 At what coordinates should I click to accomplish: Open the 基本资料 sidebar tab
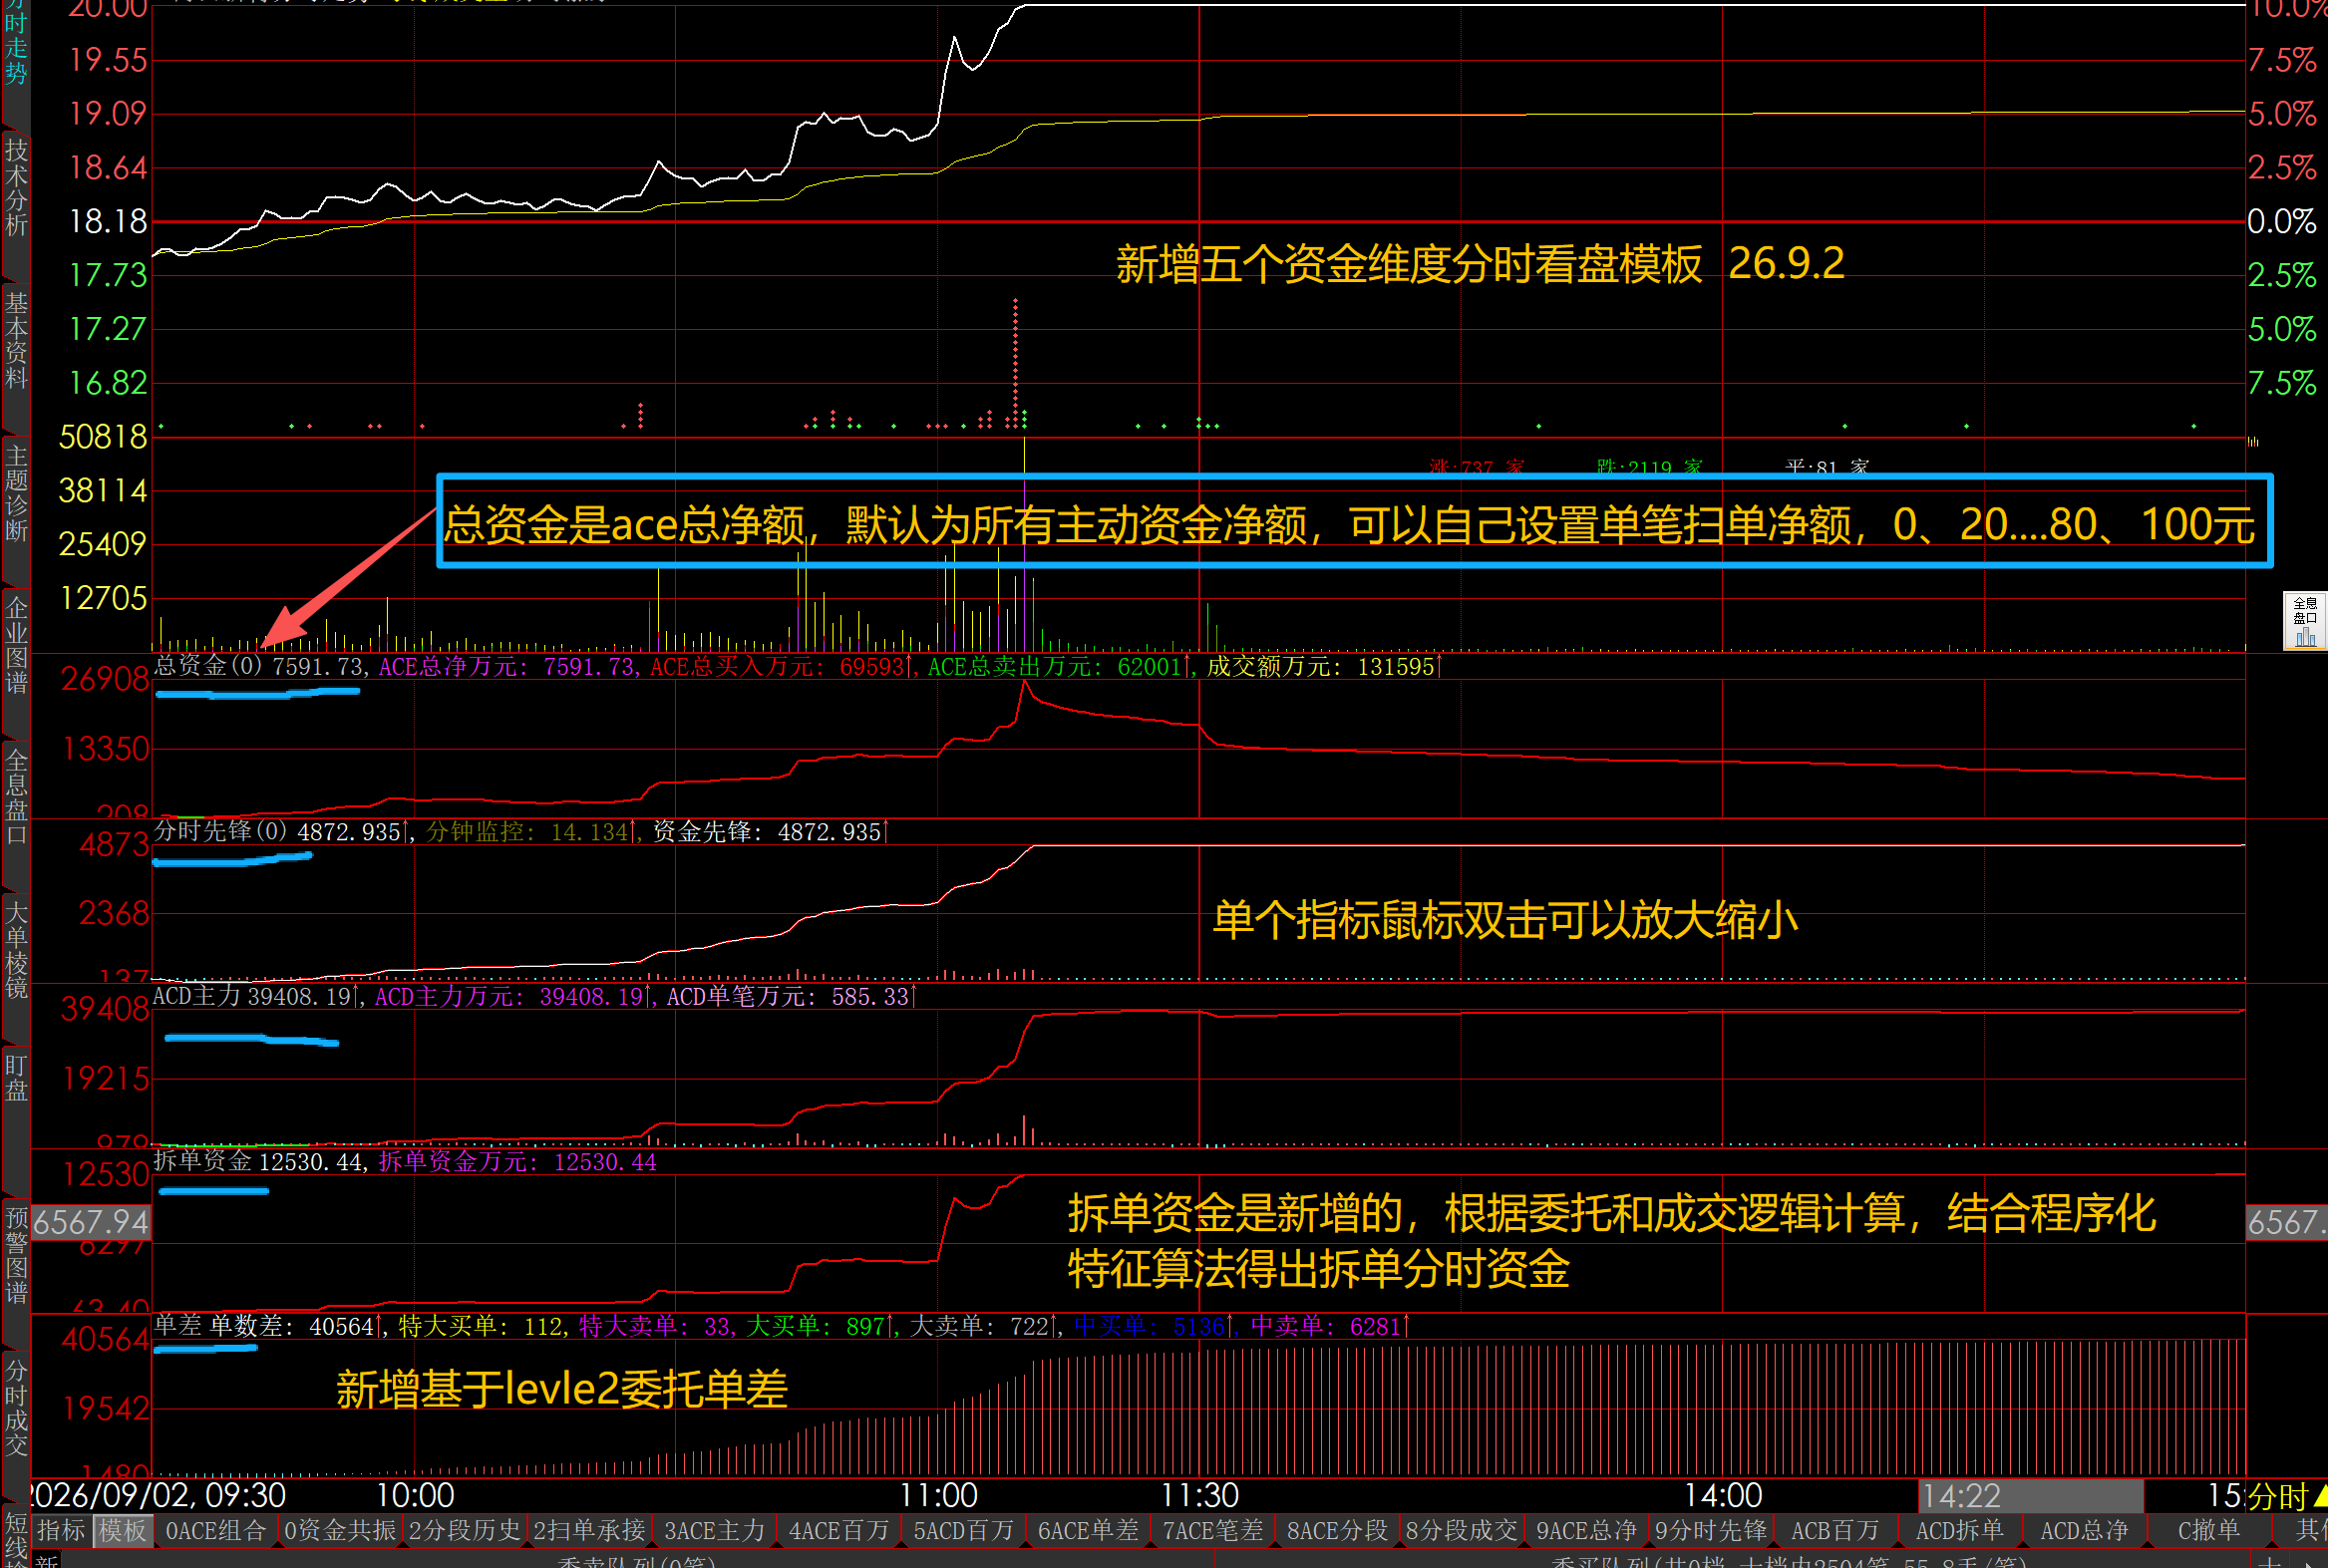click(x=15, y=340)
